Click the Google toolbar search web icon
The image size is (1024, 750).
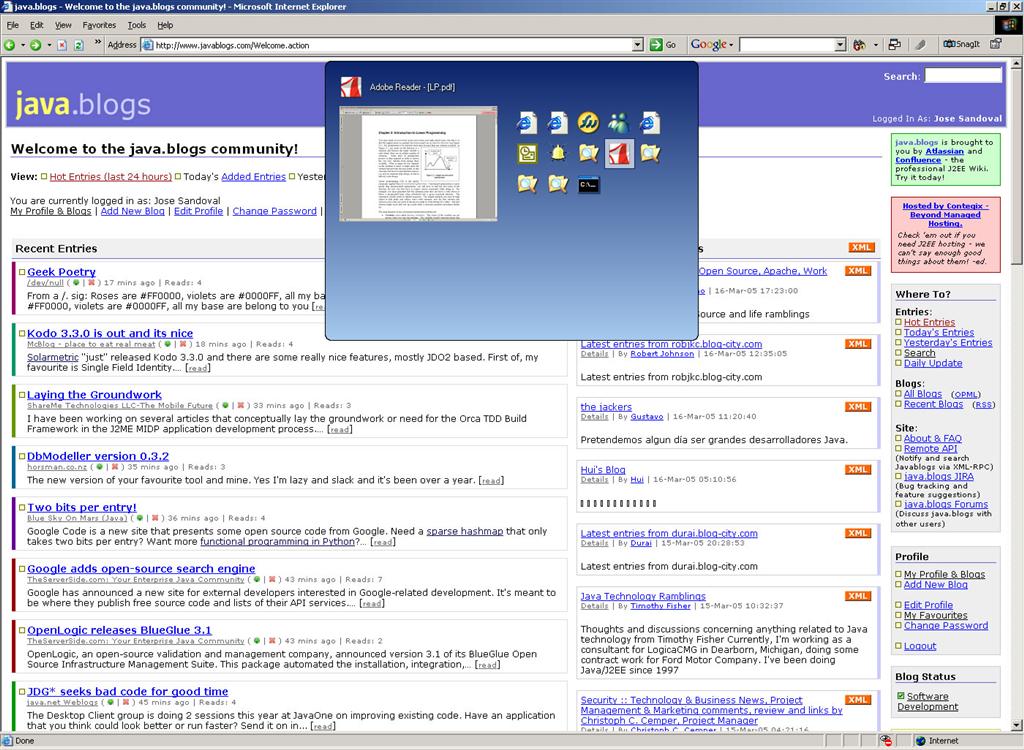(859, 44)
